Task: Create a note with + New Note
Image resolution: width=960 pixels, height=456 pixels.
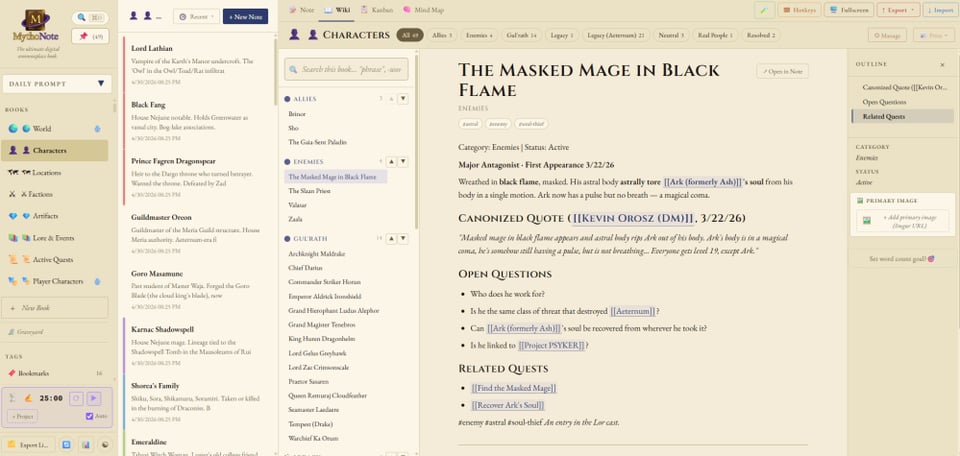Action: (x=245, y=17)
